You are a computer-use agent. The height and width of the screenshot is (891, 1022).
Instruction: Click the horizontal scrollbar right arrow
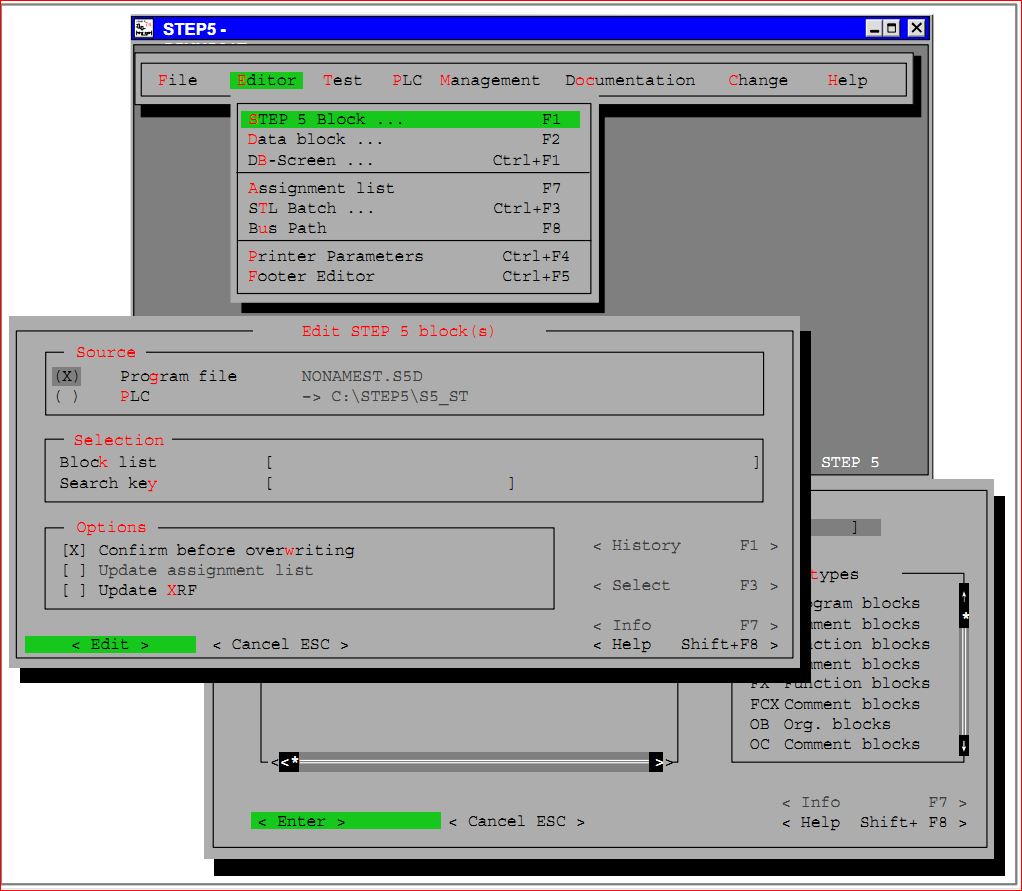pyautogui.click(x=657, y=761)
